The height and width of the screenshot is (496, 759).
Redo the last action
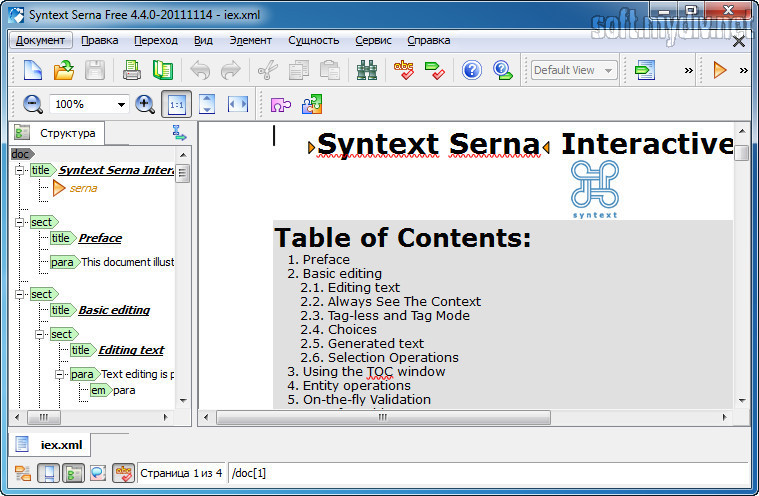(231, 70)
